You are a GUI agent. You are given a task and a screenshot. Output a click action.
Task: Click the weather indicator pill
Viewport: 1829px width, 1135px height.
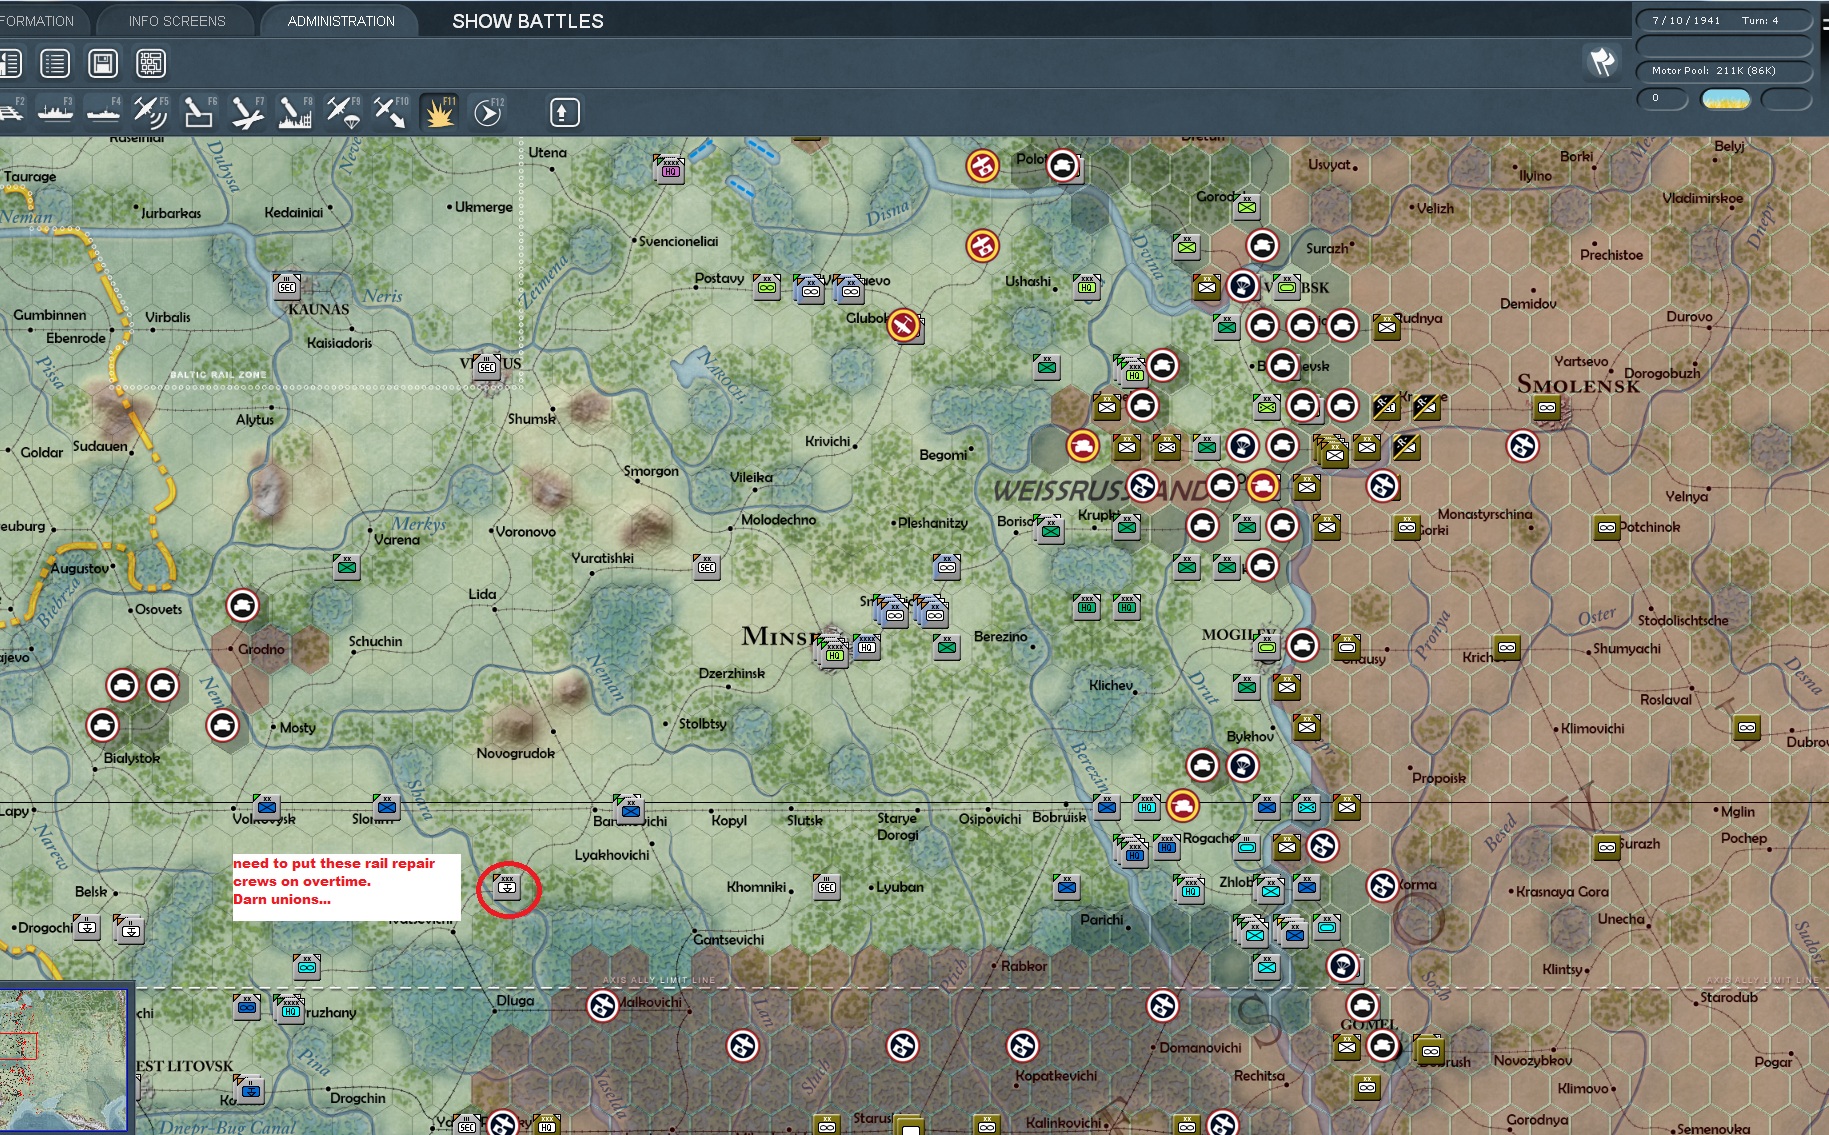coord(1725,99)
